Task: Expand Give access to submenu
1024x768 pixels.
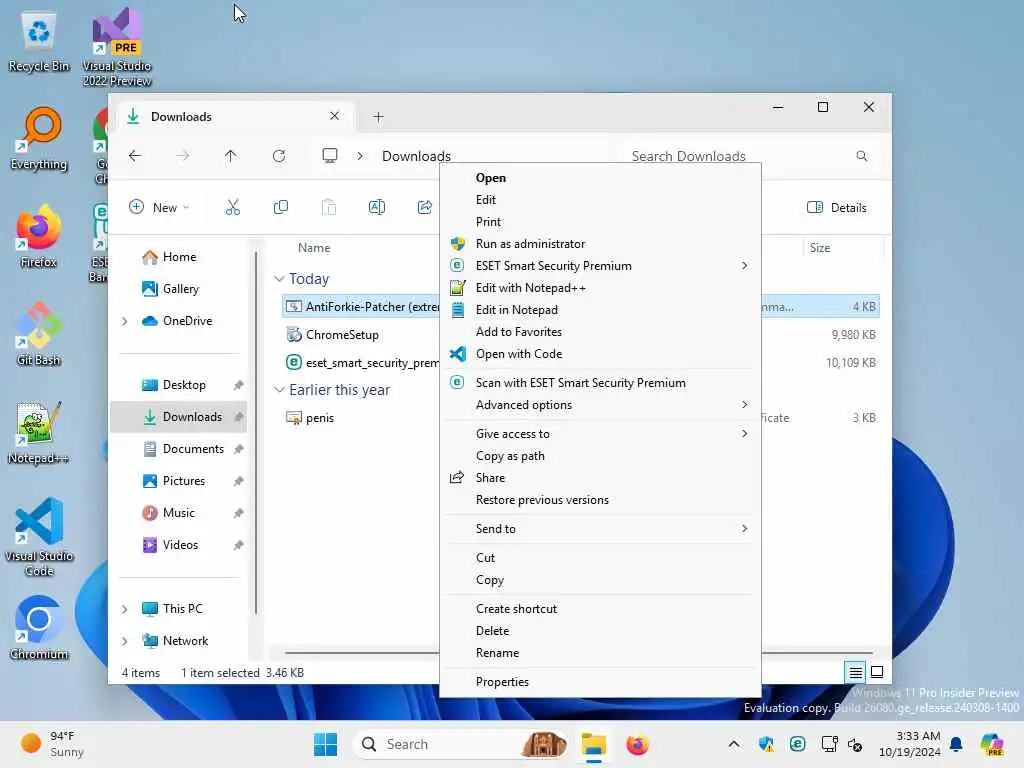Action: 600,434
